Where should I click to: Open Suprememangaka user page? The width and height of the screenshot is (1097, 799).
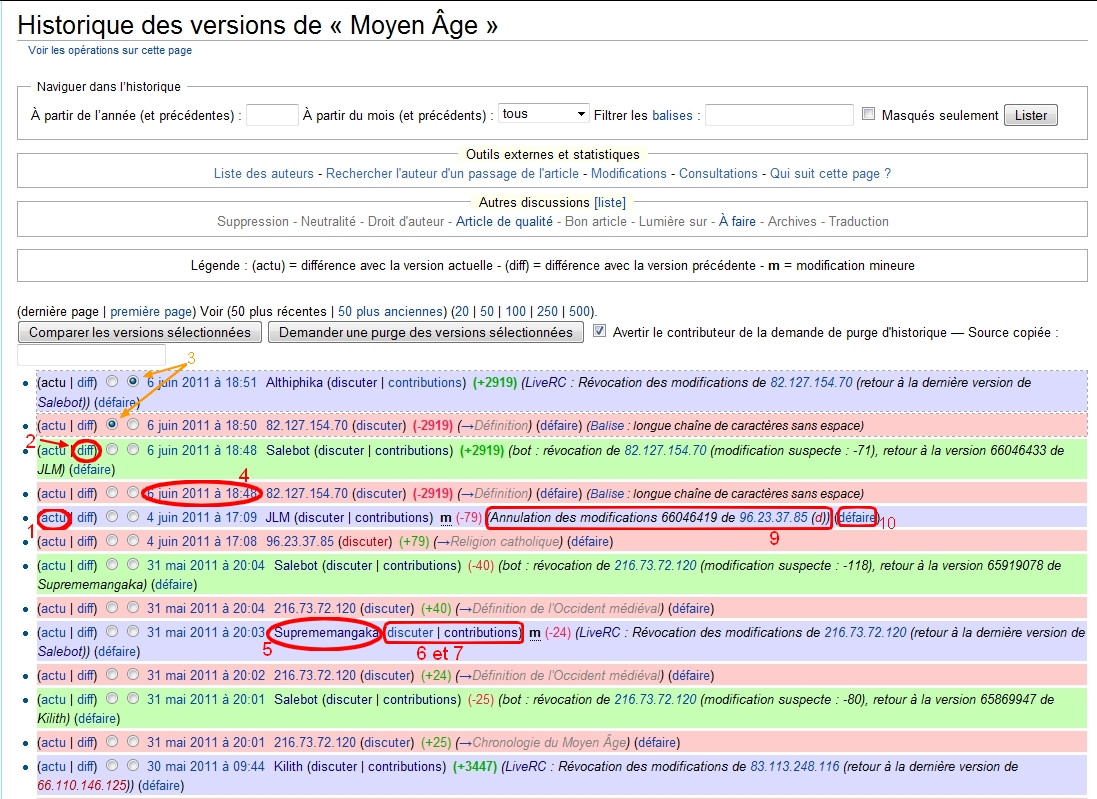click(x=326, y=632)
